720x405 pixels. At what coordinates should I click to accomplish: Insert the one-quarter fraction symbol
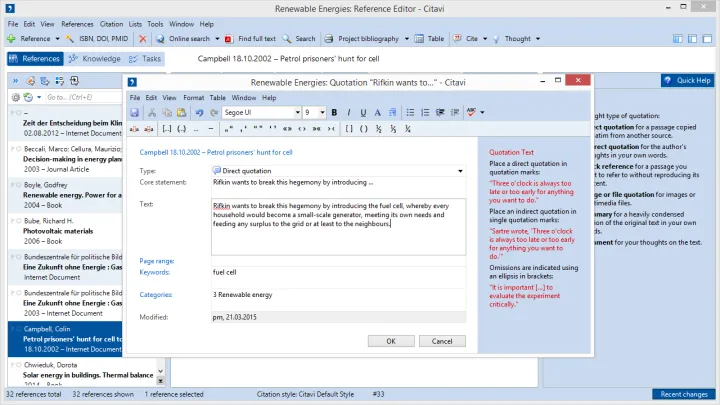click(x=408, y=129)
